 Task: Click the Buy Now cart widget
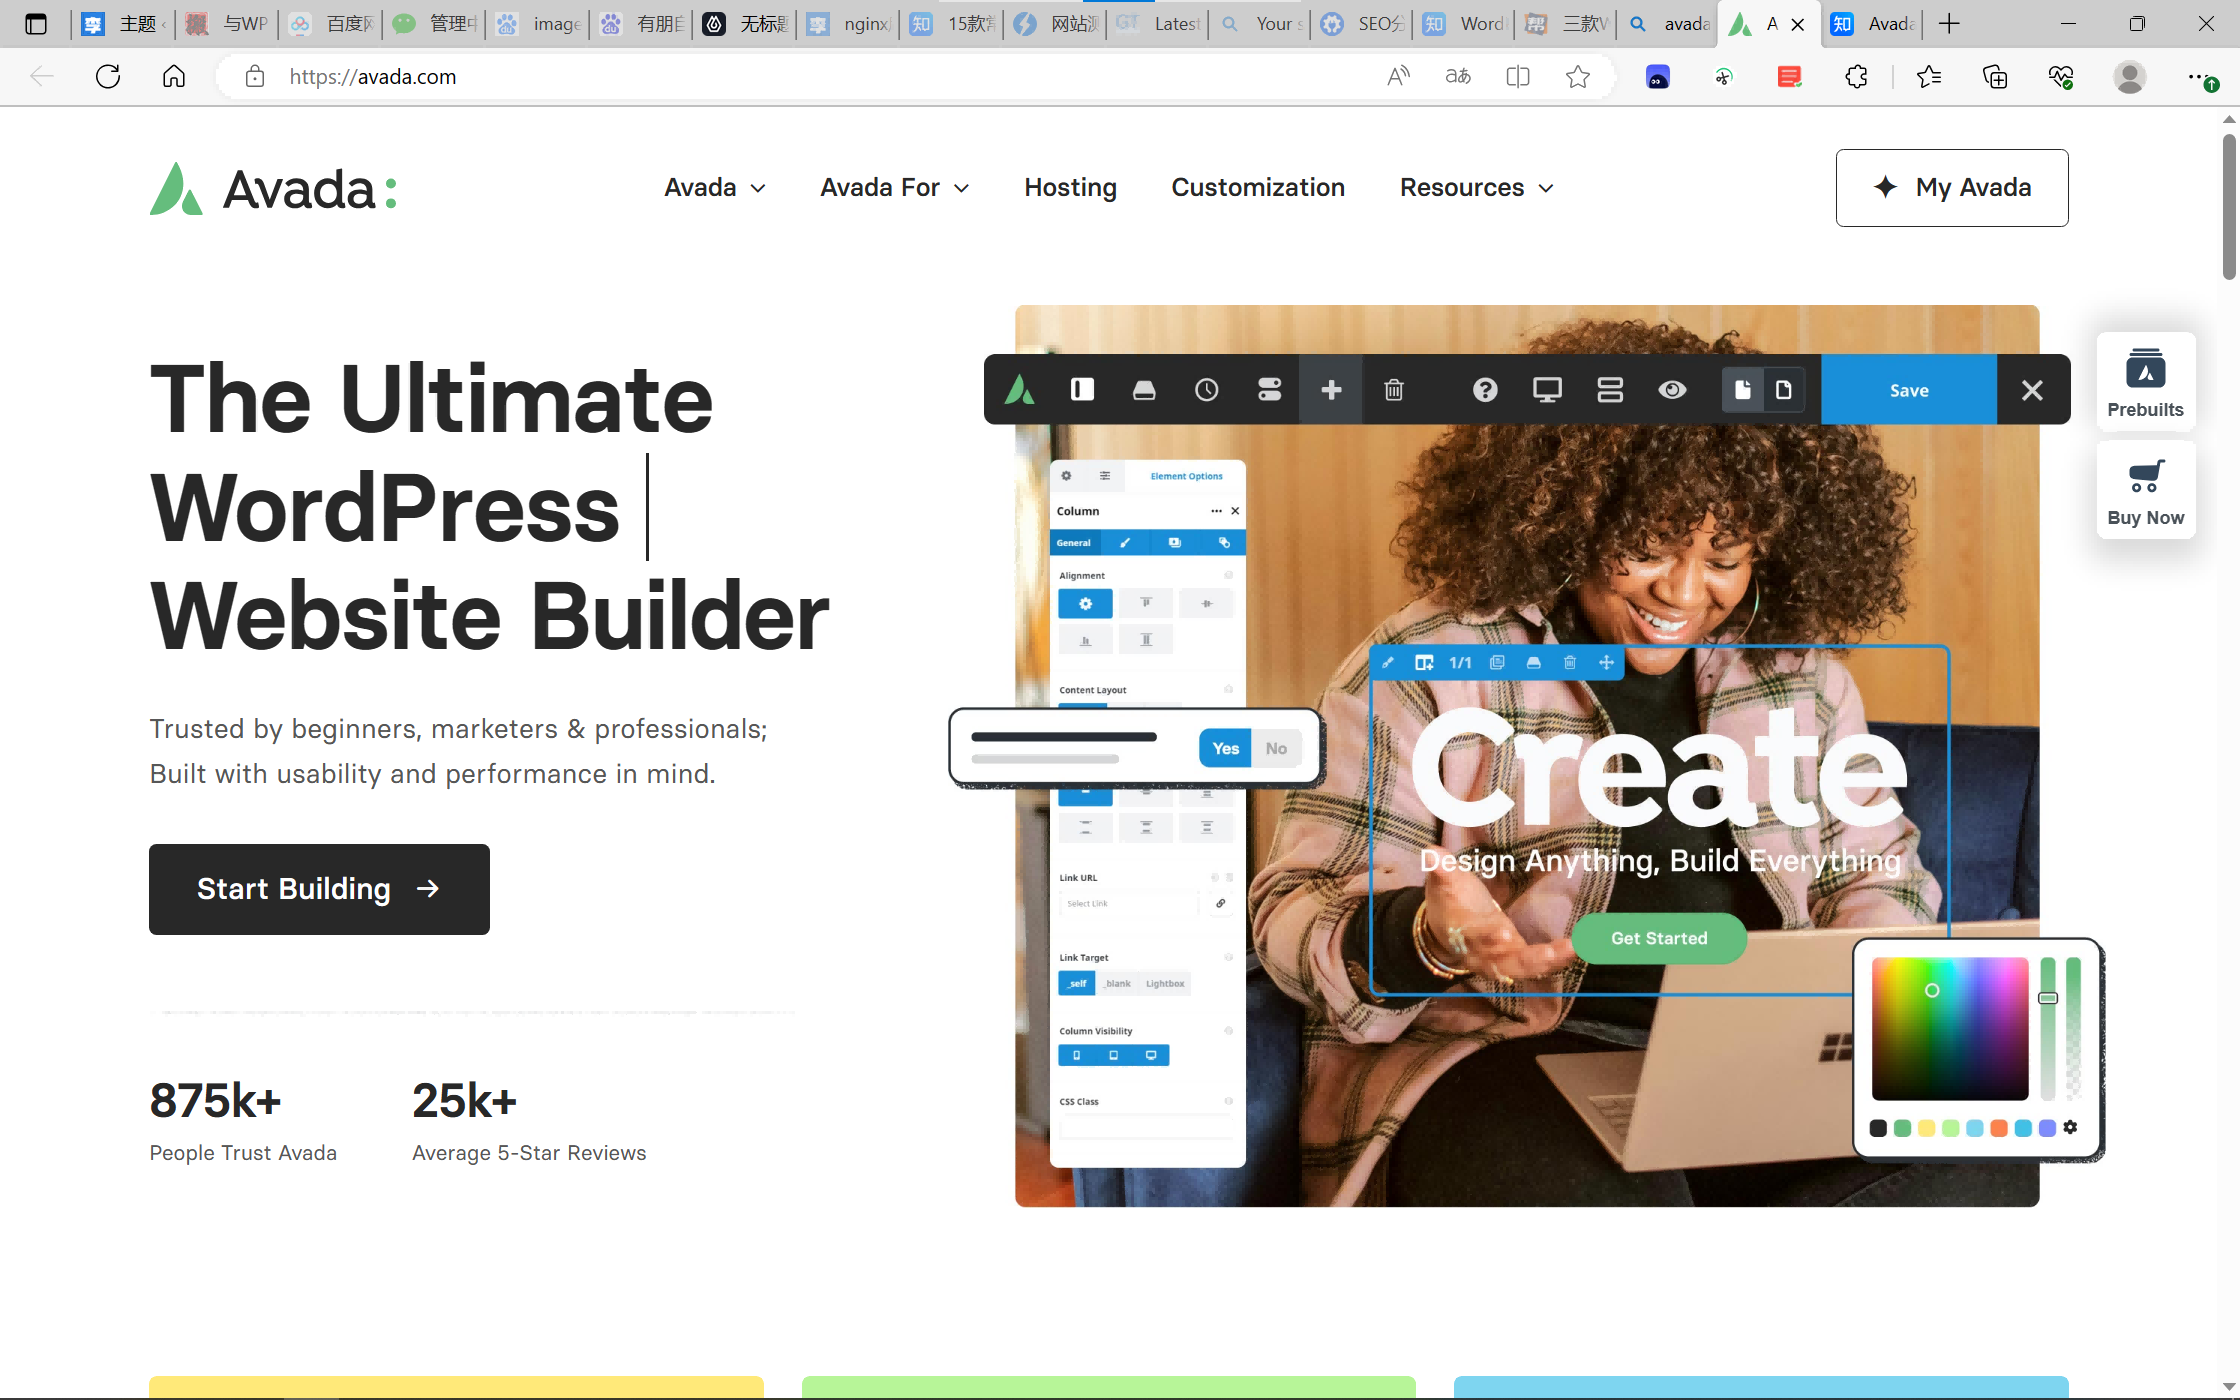tap(2146, 491)
